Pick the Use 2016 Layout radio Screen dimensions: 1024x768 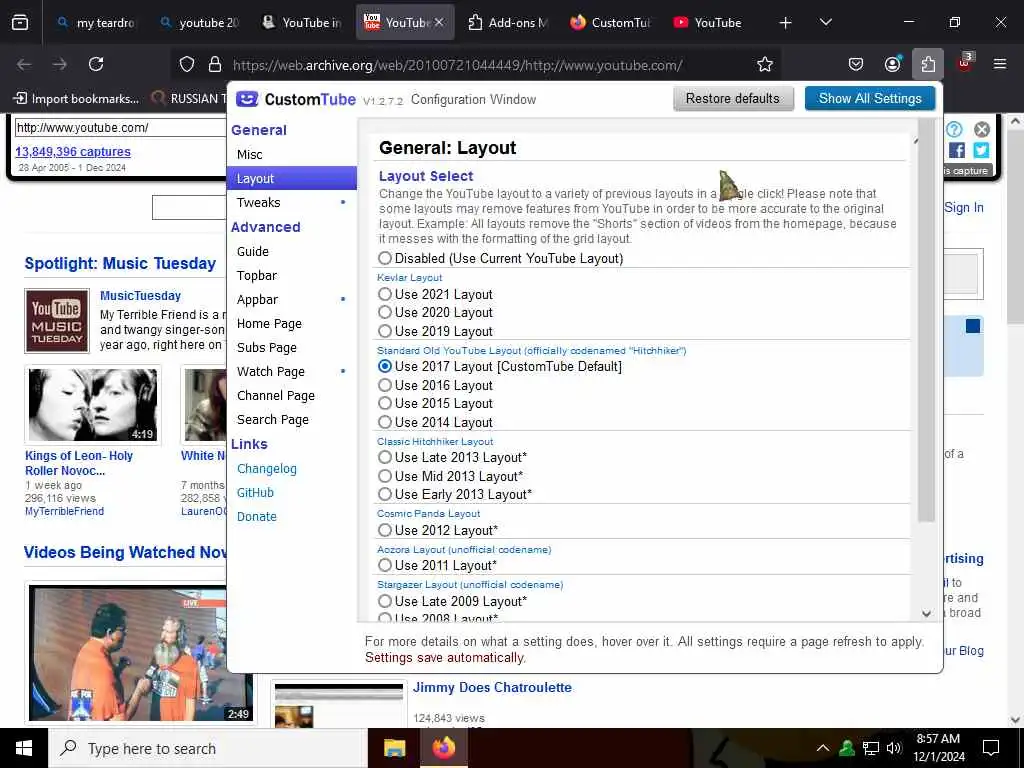385,385
